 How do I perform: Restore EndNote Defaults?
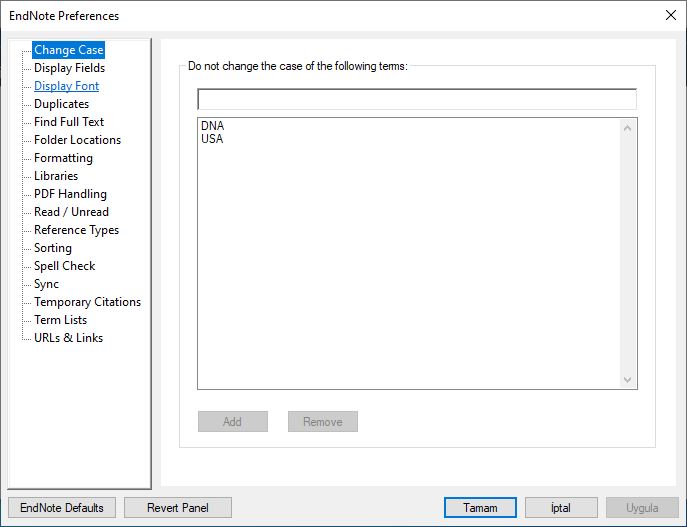click(62, 508)
